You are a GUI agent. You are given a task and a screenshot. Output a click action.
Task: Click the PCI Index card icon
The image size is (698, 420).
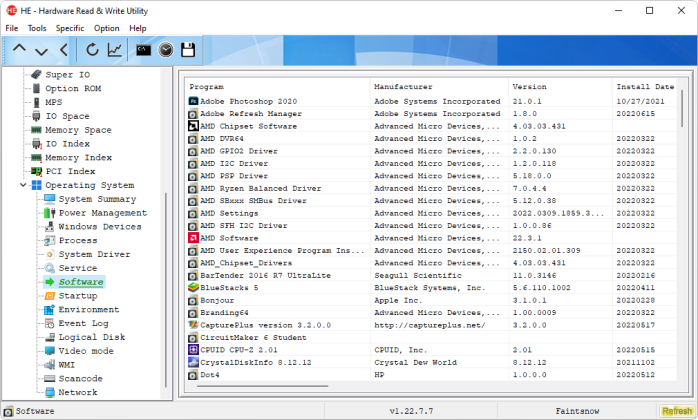[37, 171]
